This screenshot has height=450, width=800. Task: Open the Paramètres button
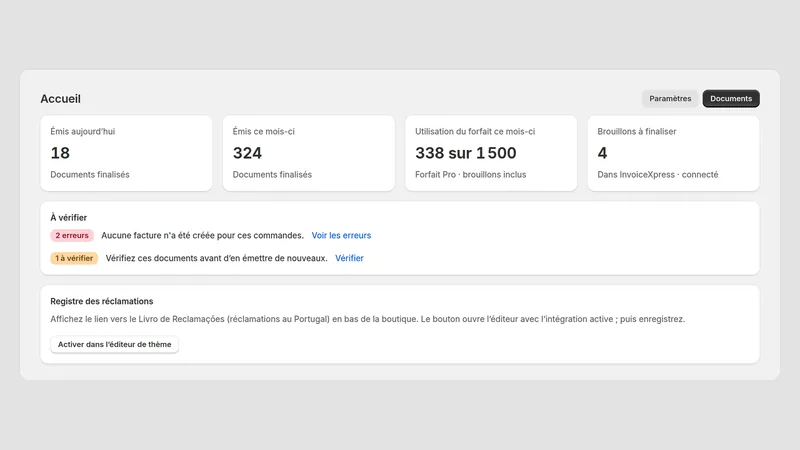click(x=670, y=98)
